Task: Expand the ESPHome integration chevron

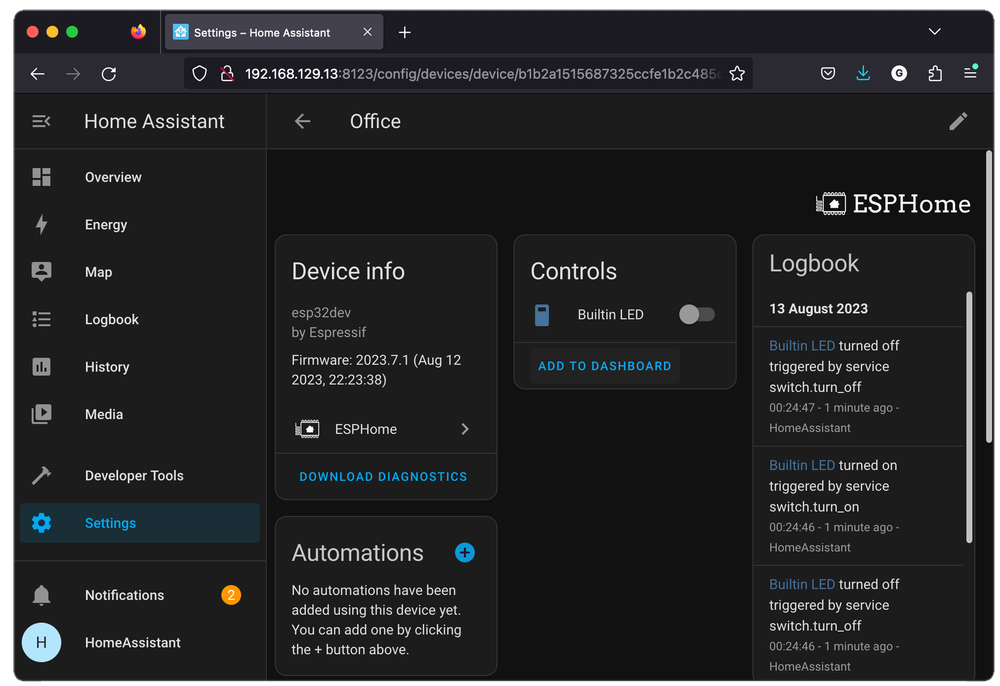Action: tap(465, 429)
